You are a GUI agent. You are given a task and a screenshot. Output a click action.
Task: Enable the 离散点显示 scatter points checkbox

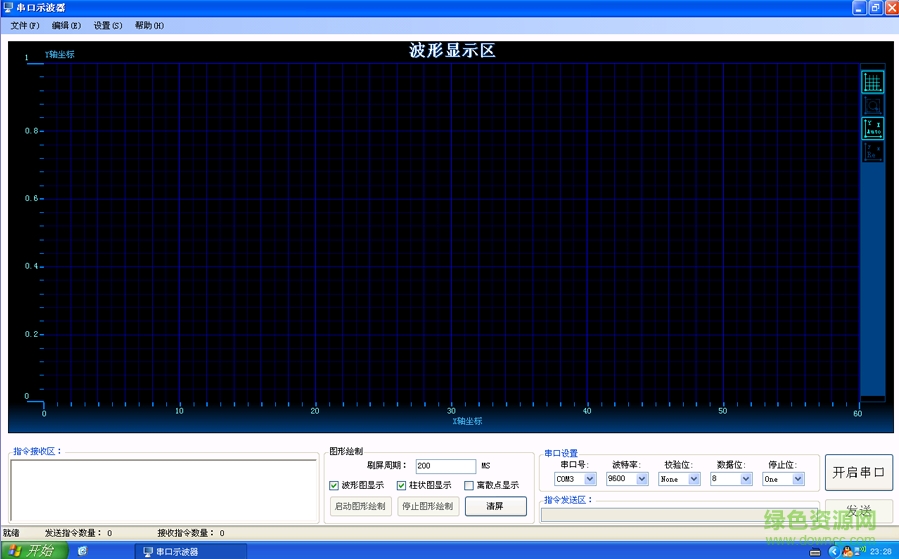tap(469, 486)
